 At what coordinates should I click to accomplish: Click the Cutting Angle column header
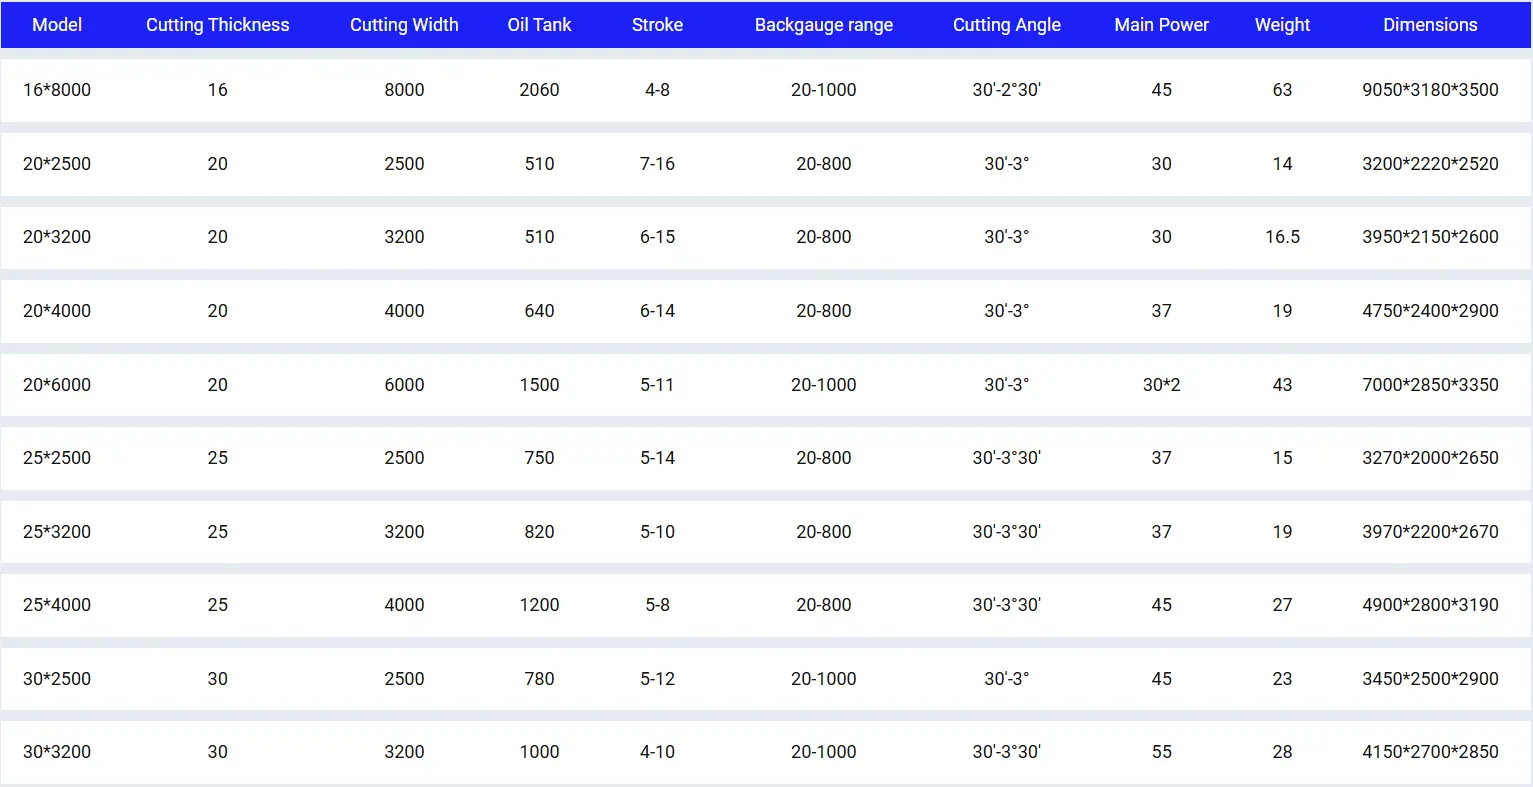[x=1007, y=25]
